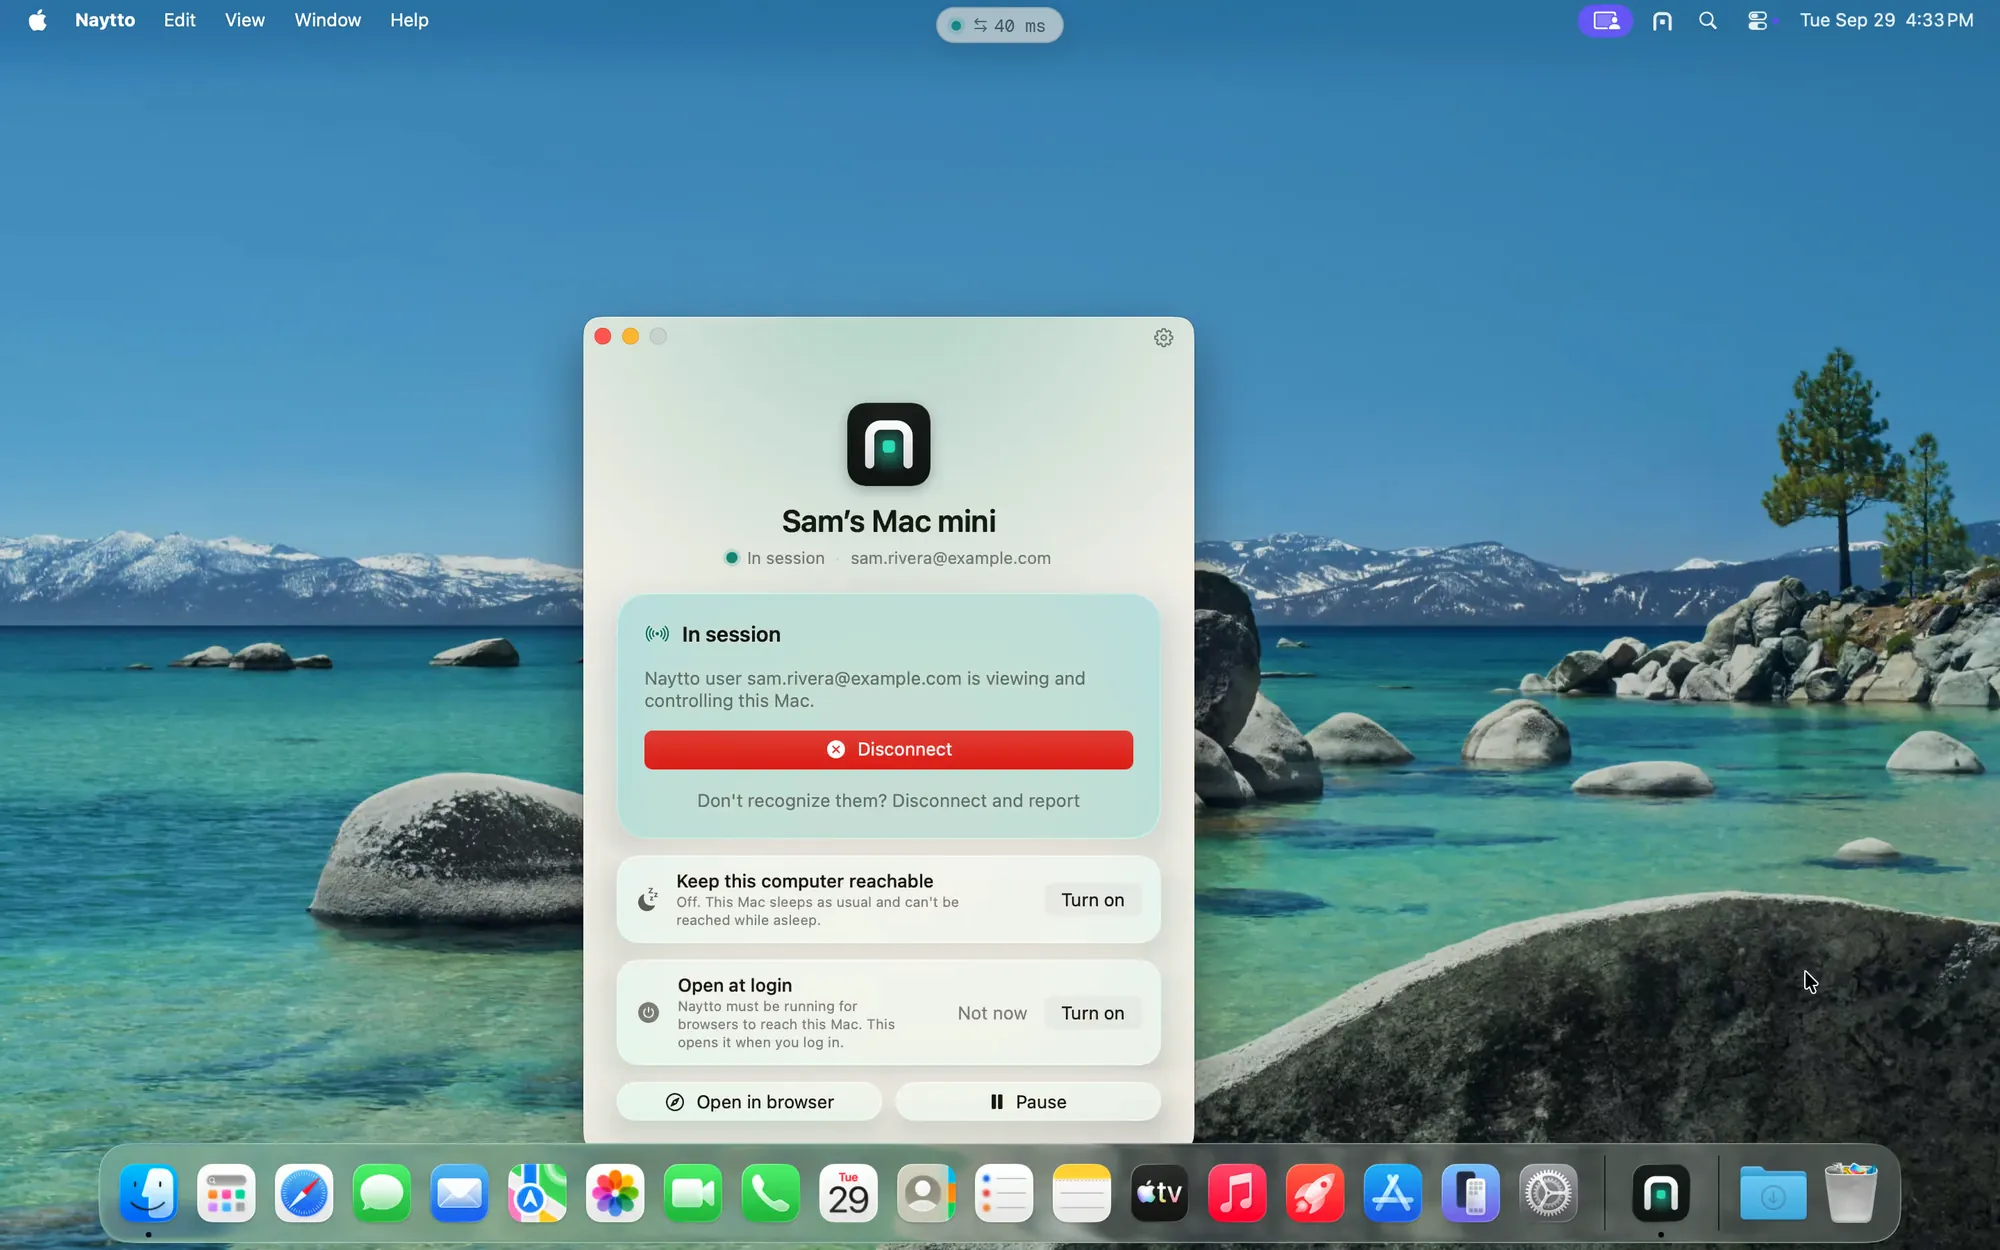Viewport: 2000px width, 1250px height.
Task: Open Photos from the Dock
Action: click(615, 1193)
